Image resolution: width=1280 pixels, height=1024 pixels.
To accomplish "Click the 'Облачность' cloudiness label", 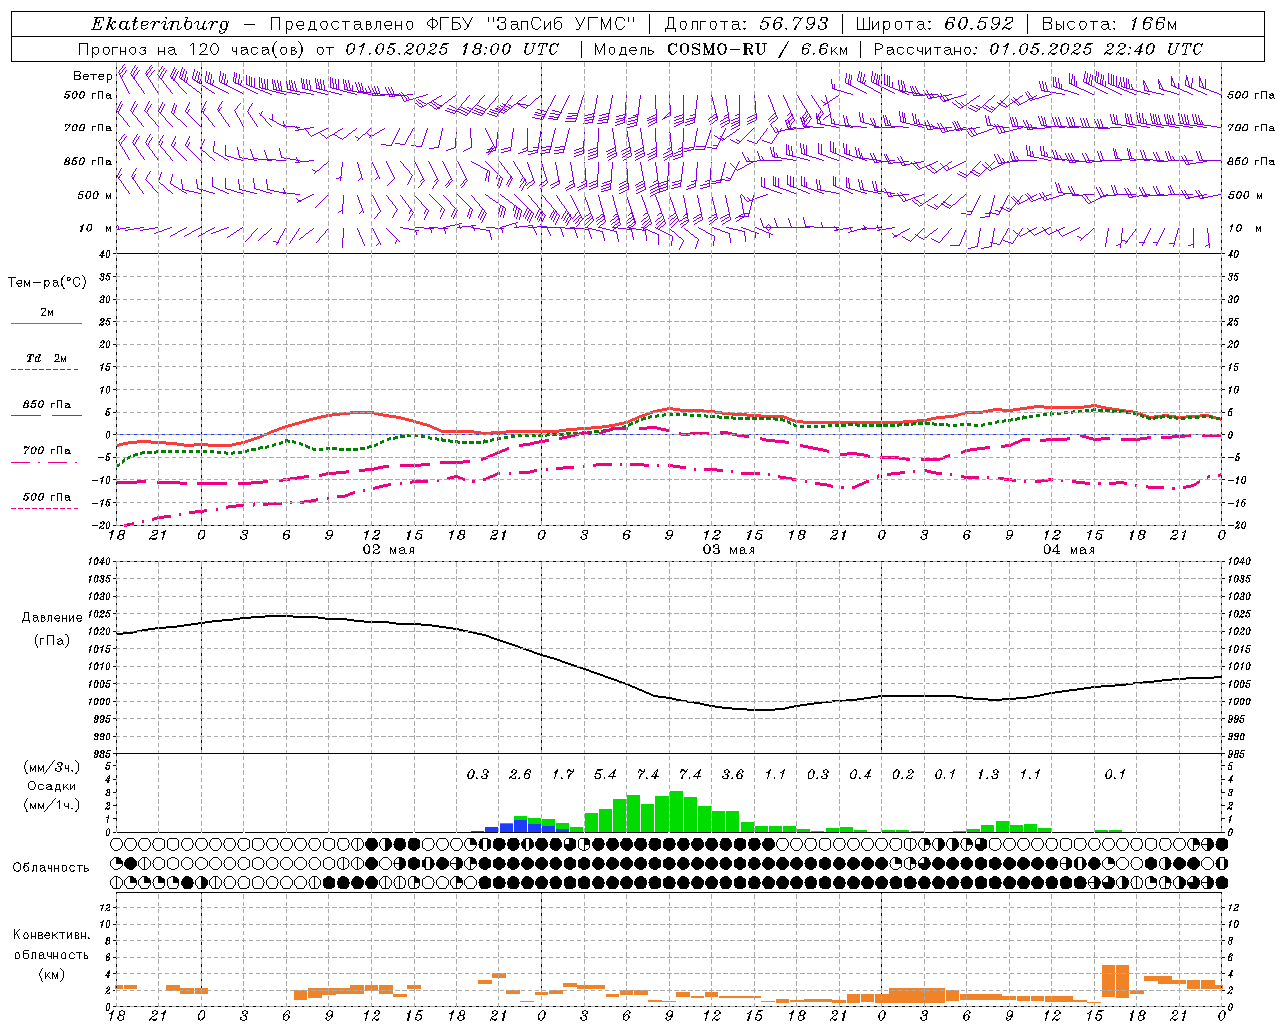I will click(x=51, y=868).
